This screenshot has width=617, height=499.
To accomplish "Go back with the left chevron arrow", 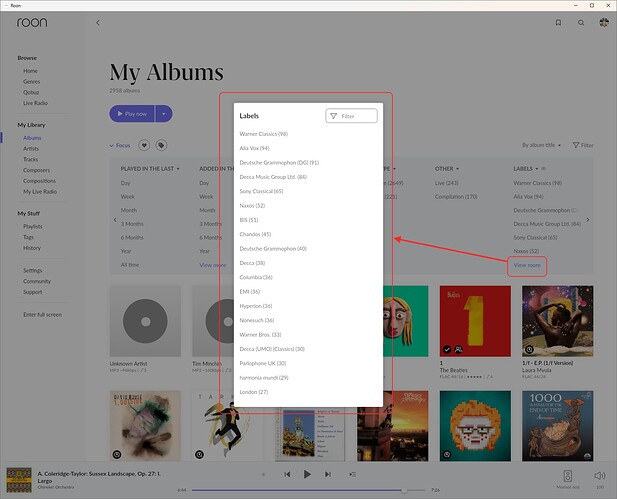I will 98,23.
